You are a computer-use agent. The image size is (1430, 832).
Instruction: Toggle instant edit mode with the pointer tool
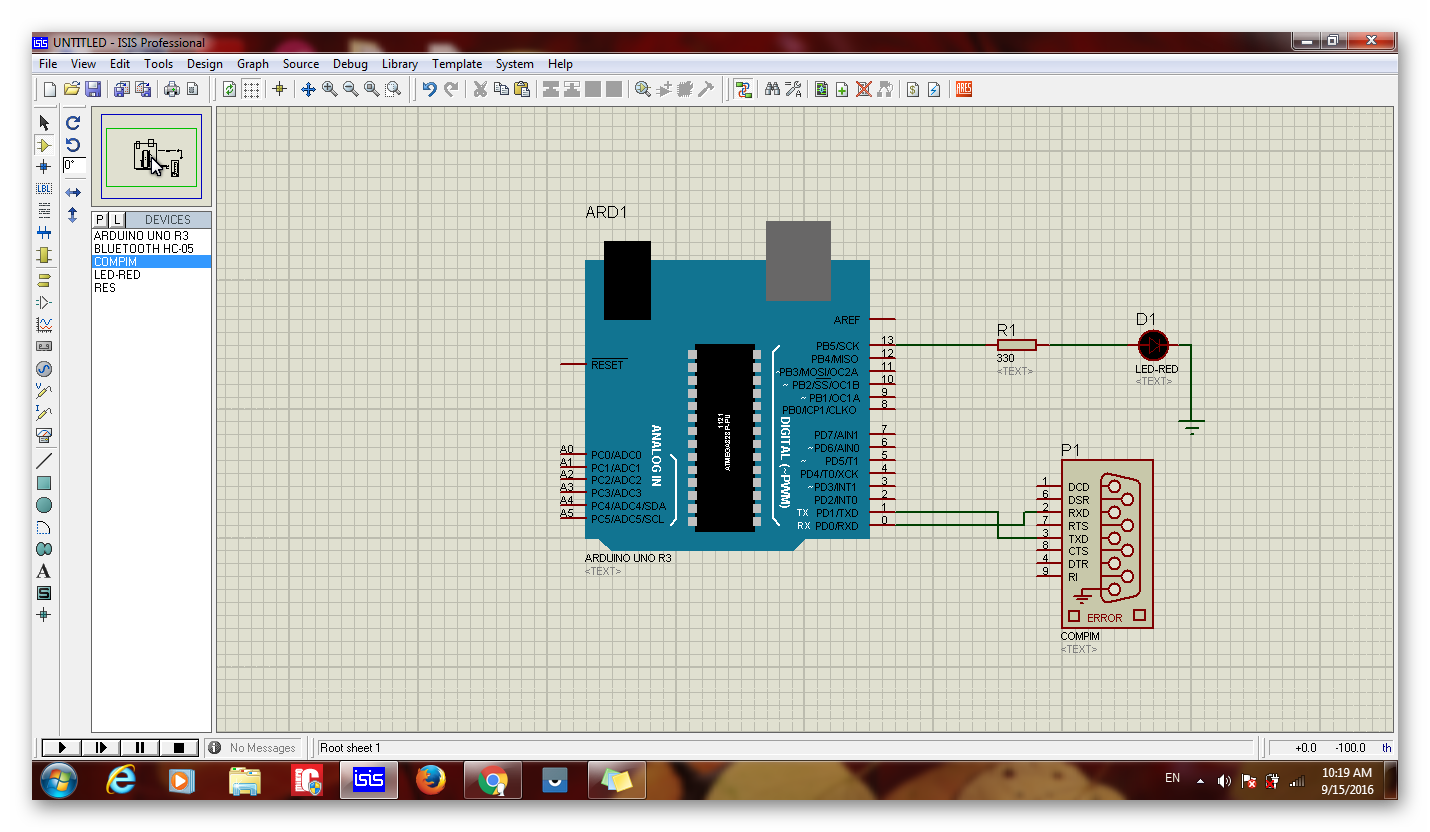[x=43, y=122]
